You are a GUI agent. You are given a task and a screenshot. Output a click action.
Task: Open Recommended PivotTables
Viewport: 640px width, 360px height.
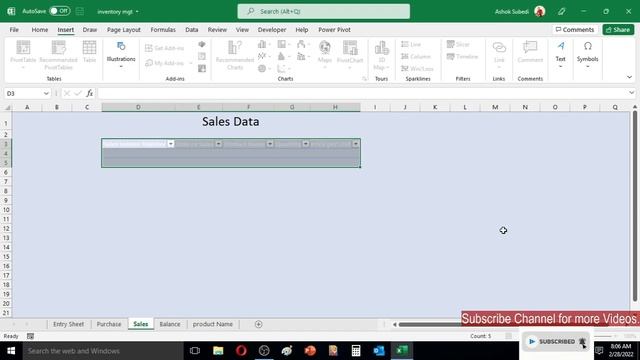pos(58,55)
